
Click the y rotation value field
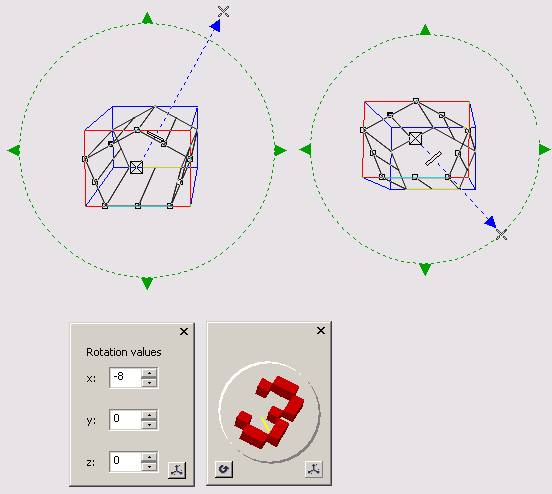click(125, 420)
